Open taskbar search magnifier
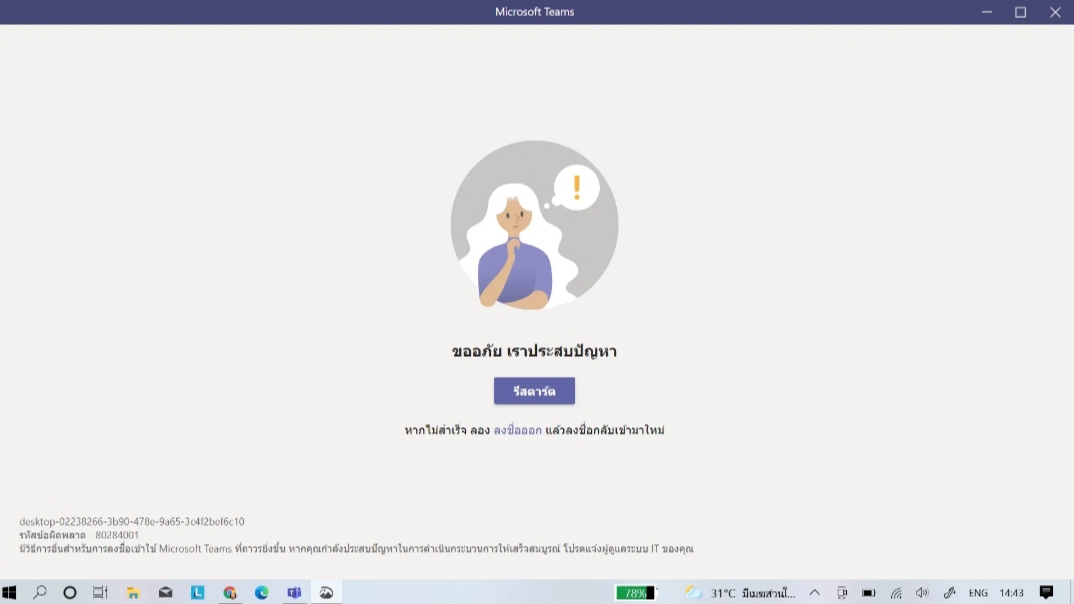The width and height of the screenshot is (1074, 604). [40, 592]
